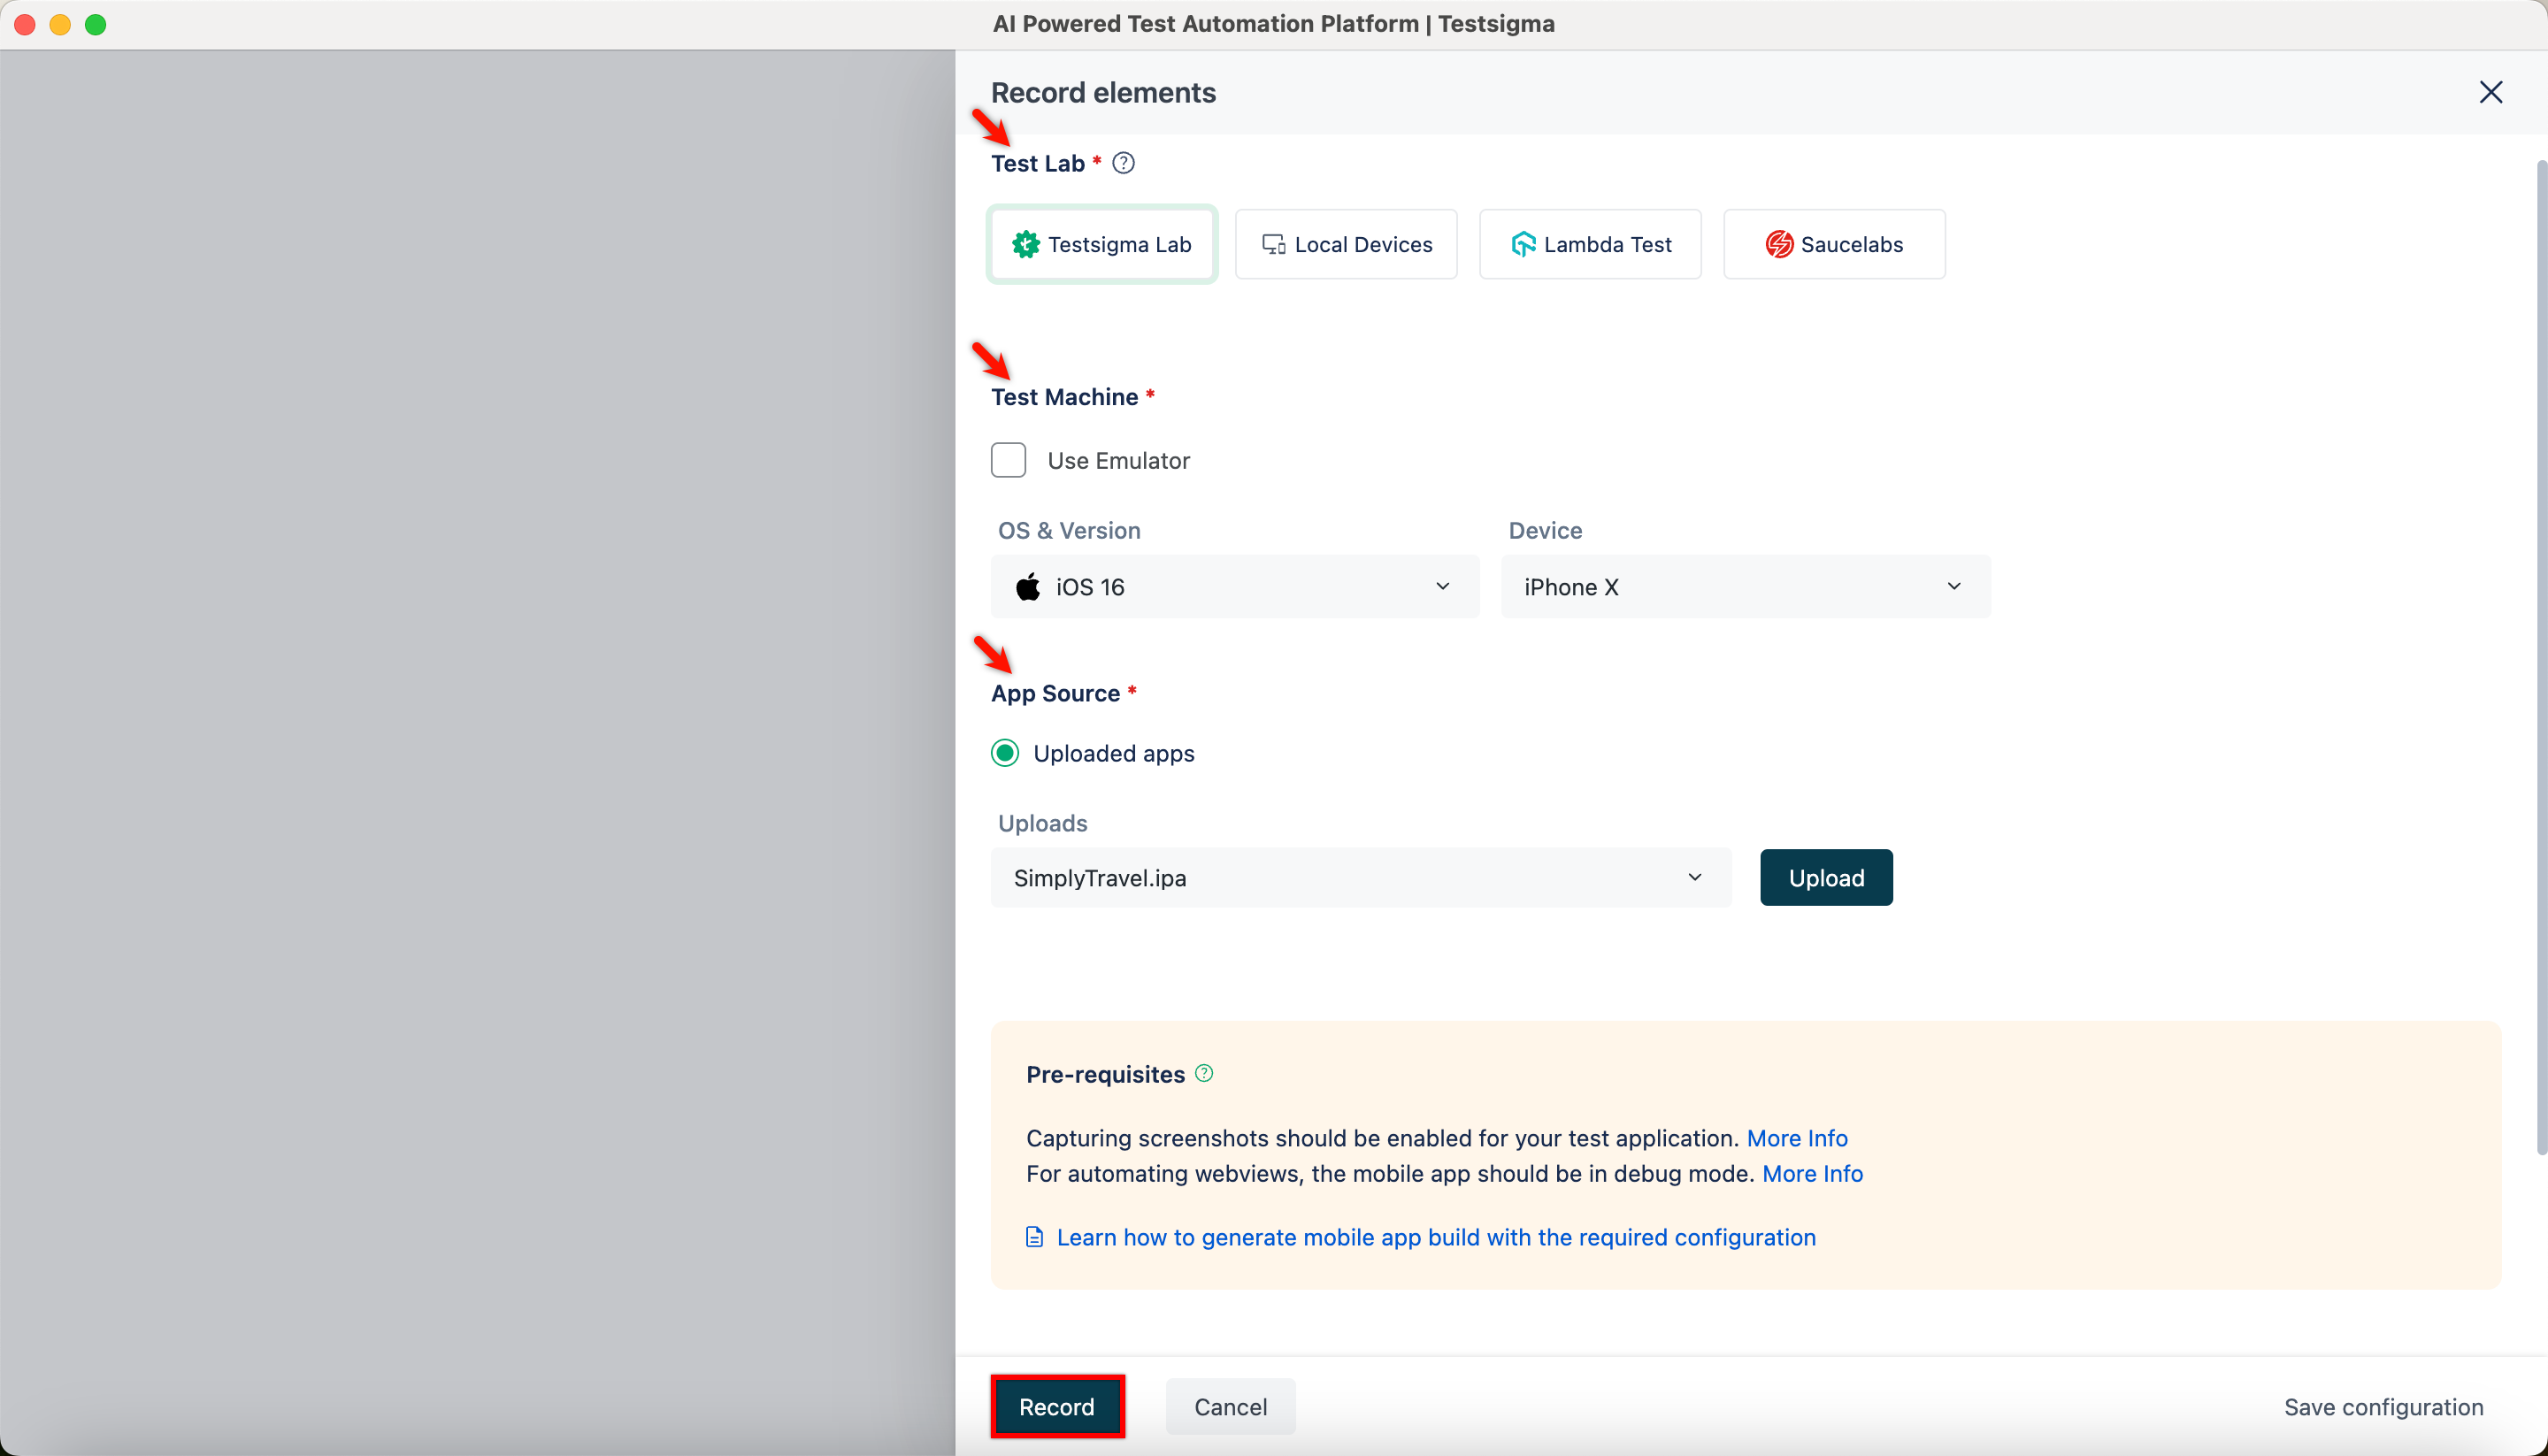Click the chevron arrow of iOS 16 dropdown
This screenshot has height=1456, width=2548.
click(1443, 586)
